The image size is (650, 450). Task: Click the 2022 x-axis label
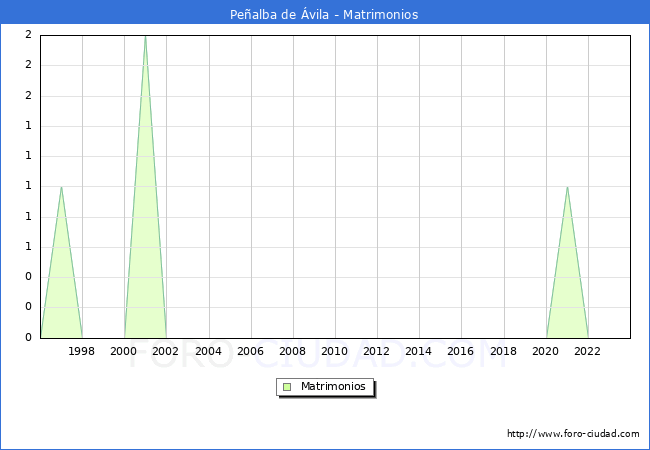(587, 351)
